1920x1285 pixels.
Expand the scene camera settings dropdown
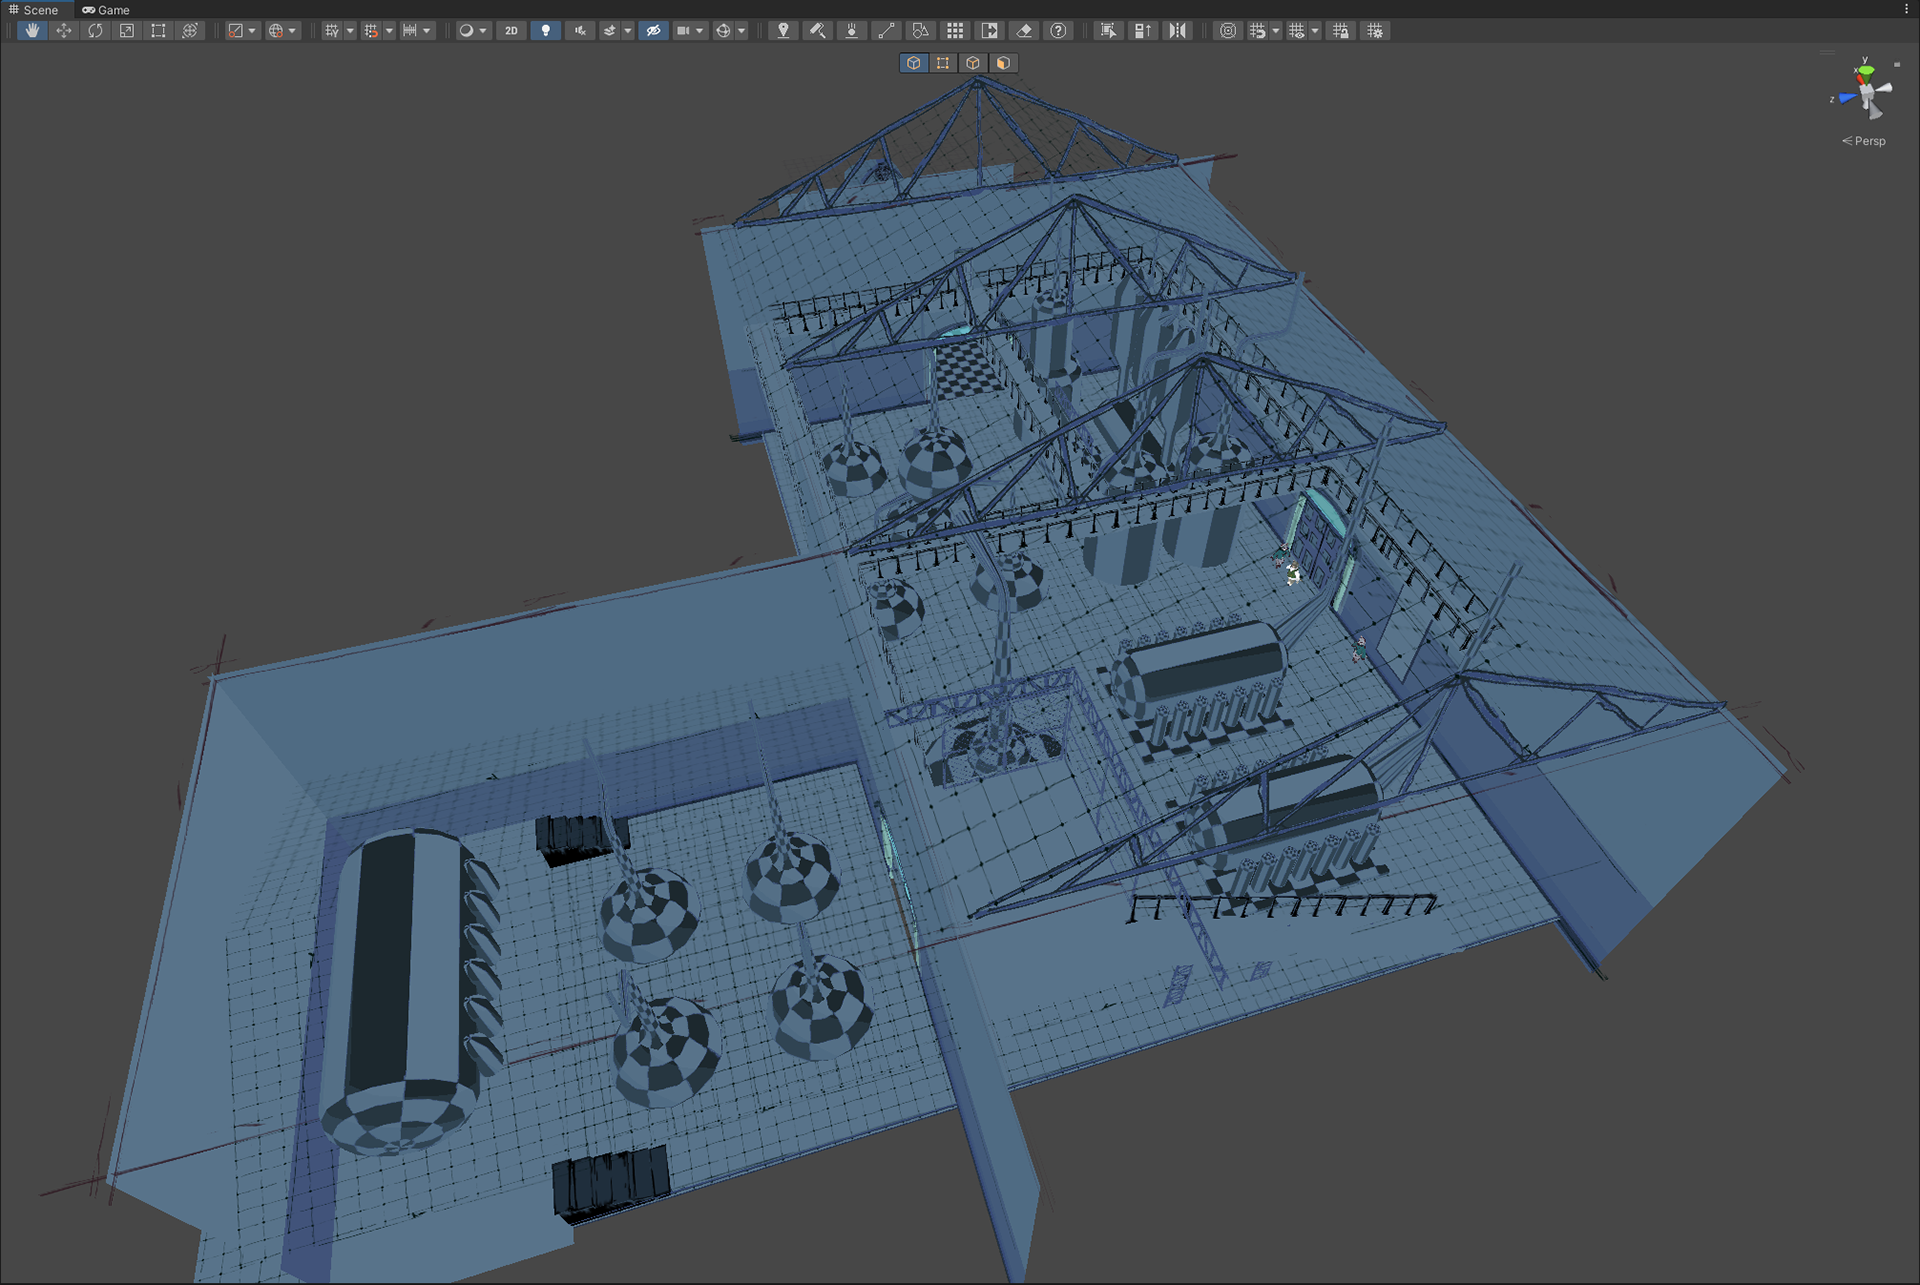tap(700, 31)
